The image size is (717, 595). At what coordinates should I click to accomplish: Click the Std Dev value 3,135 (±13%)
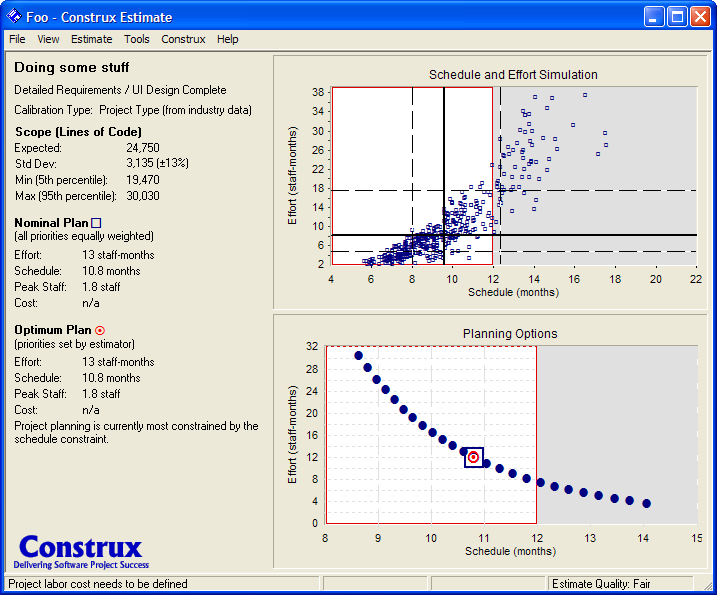click(158, 163)
